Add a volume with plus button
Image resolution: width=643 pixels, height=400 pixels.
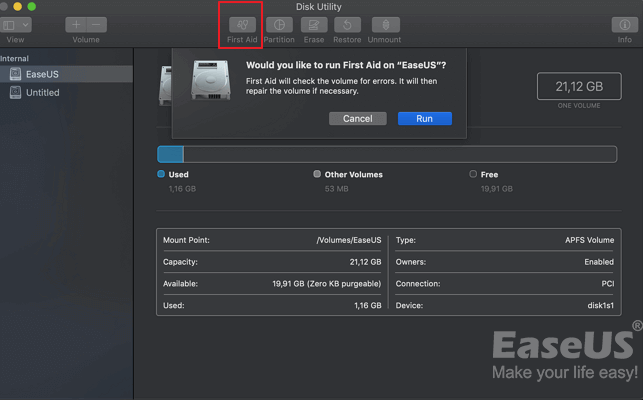click(76, 24)
